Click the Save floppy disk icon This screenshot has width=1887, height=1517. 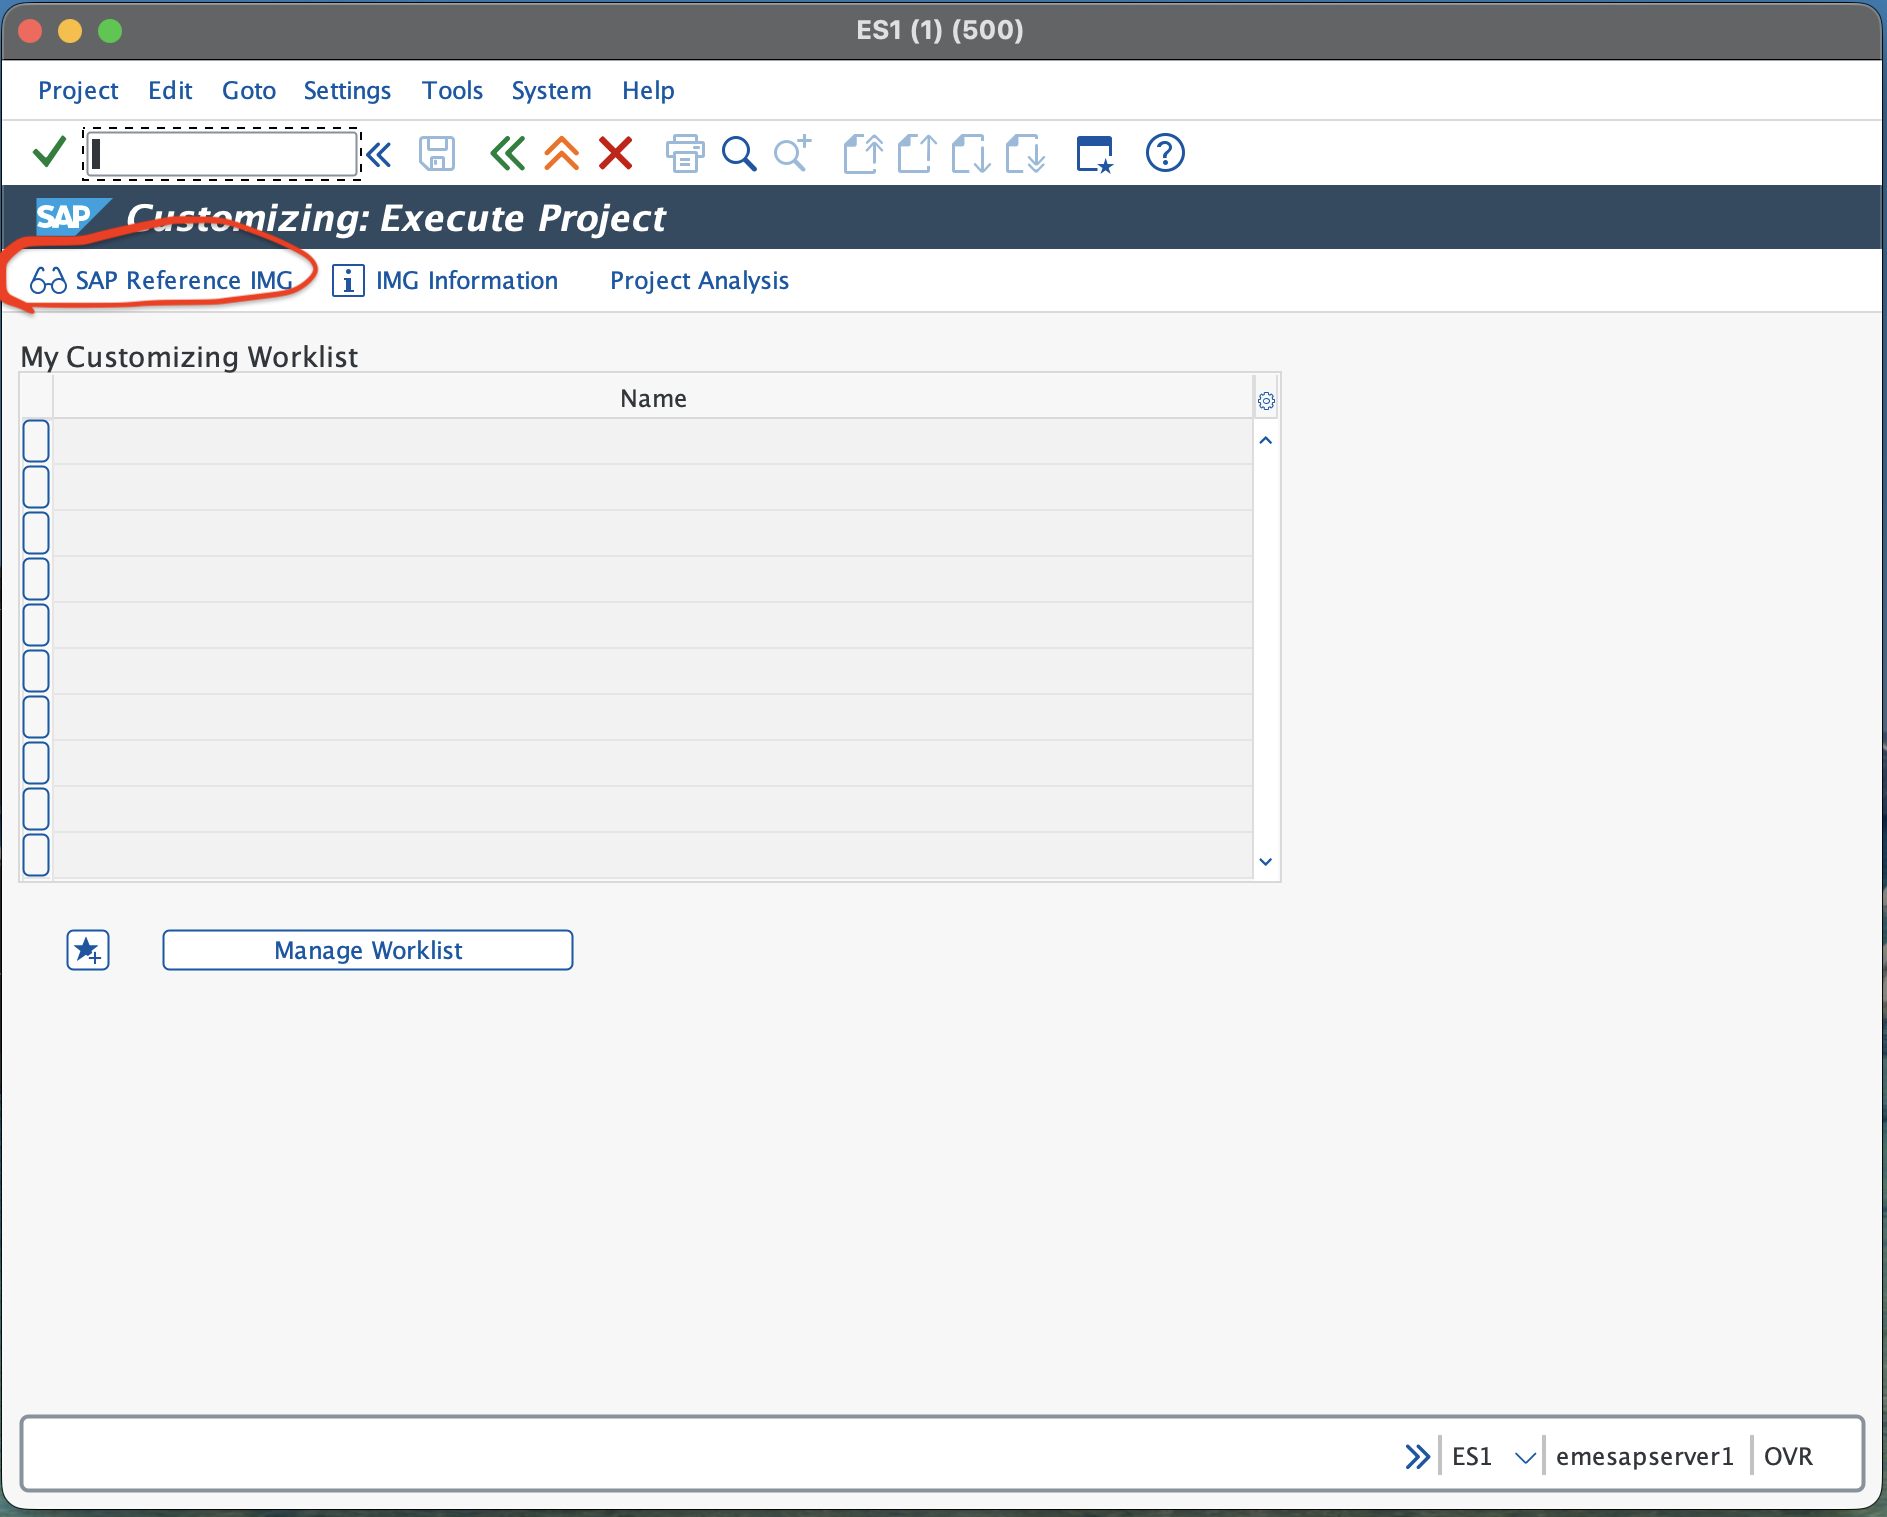pos(436,154)
